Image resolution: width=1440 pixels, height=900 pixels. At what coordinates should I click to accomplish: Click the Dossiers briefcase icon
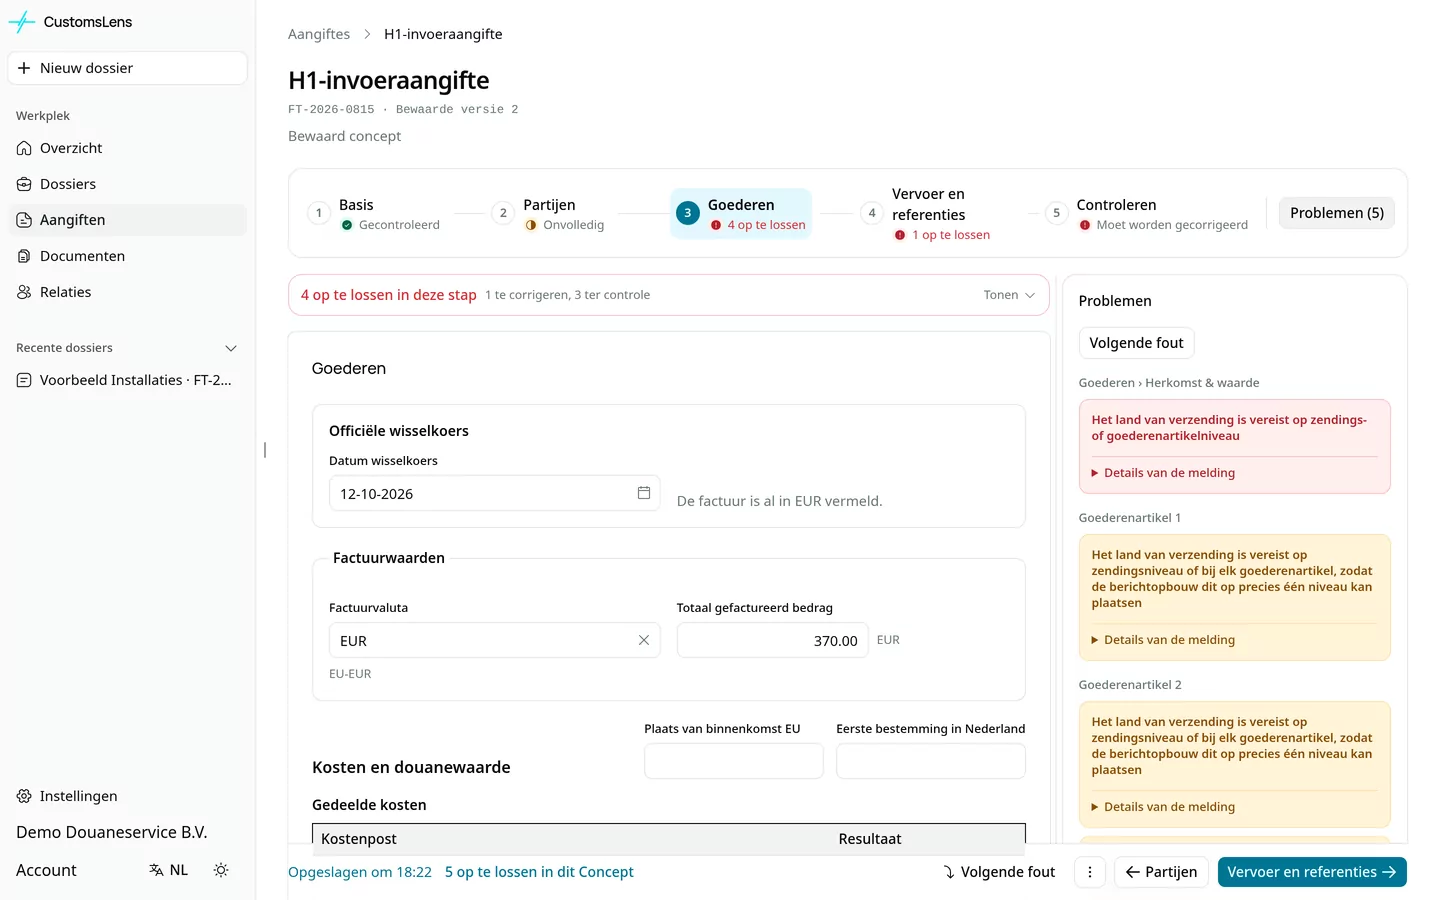[x=24, y=184]
